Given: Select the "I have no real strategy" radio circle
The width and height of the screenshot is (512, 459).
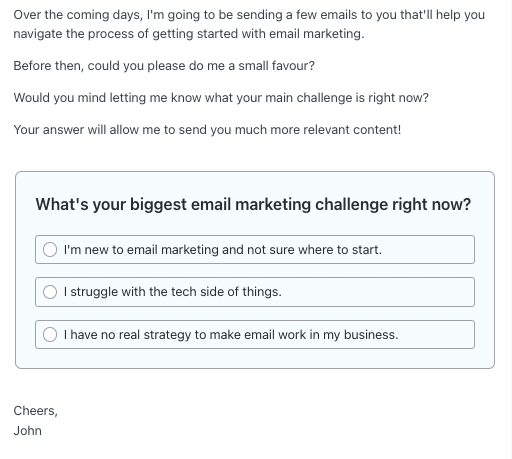Looking at the screenshot, I should (50, 335).
